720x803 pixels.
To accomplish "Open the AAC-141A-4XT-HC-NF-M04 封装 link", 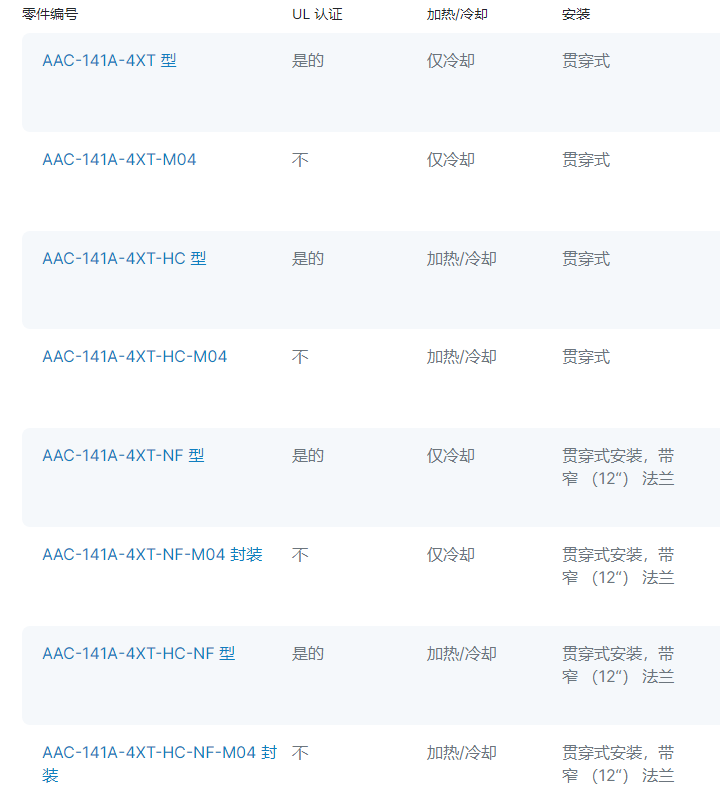I will point(159,764).
